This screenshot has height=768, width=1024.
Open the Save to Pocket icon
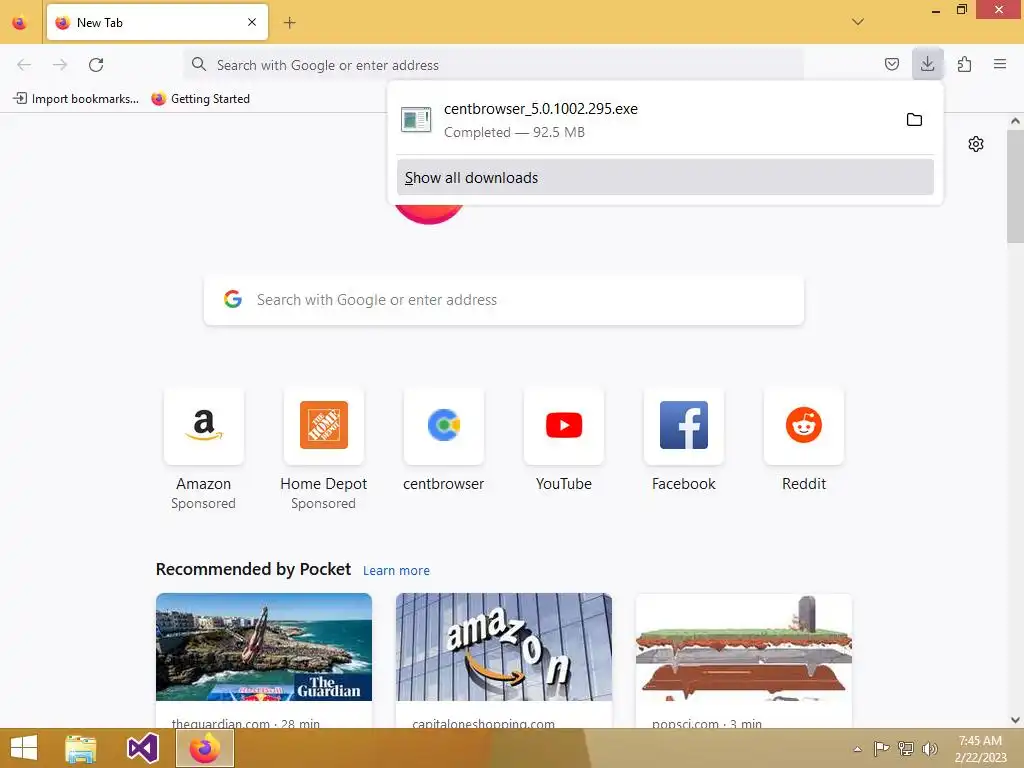pyautogui.click(x=891, y=64)
